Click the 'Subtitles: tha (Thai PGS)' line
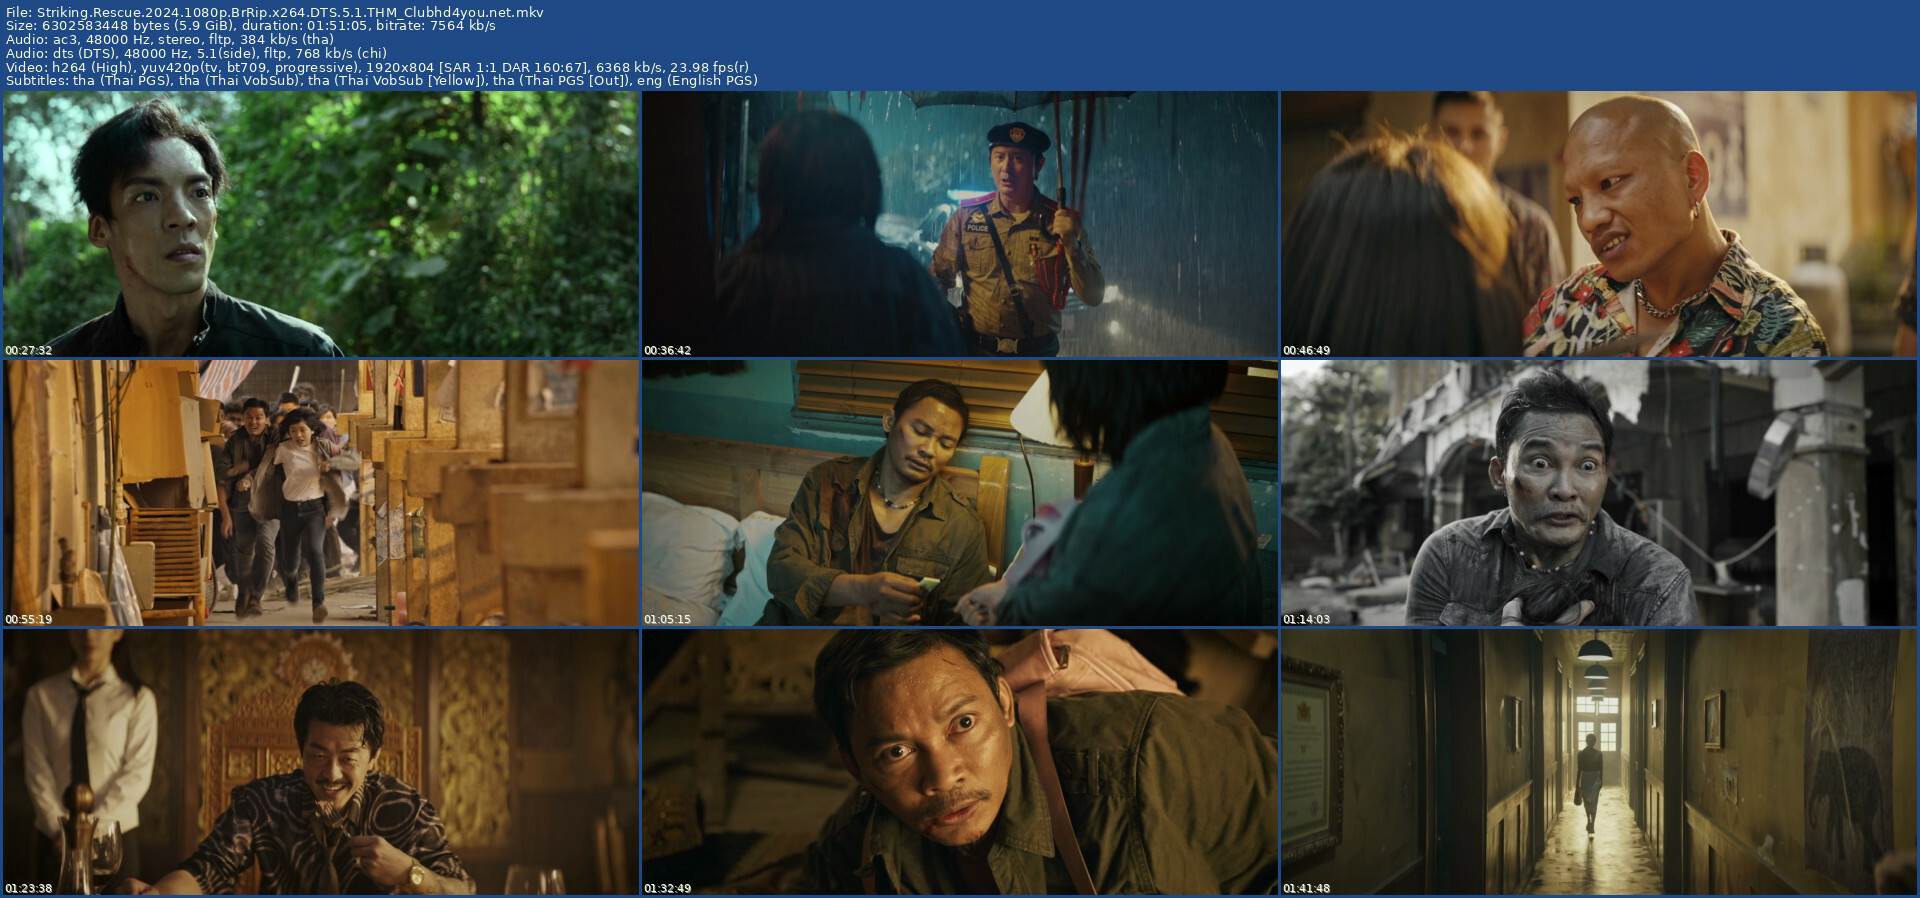 382,80
